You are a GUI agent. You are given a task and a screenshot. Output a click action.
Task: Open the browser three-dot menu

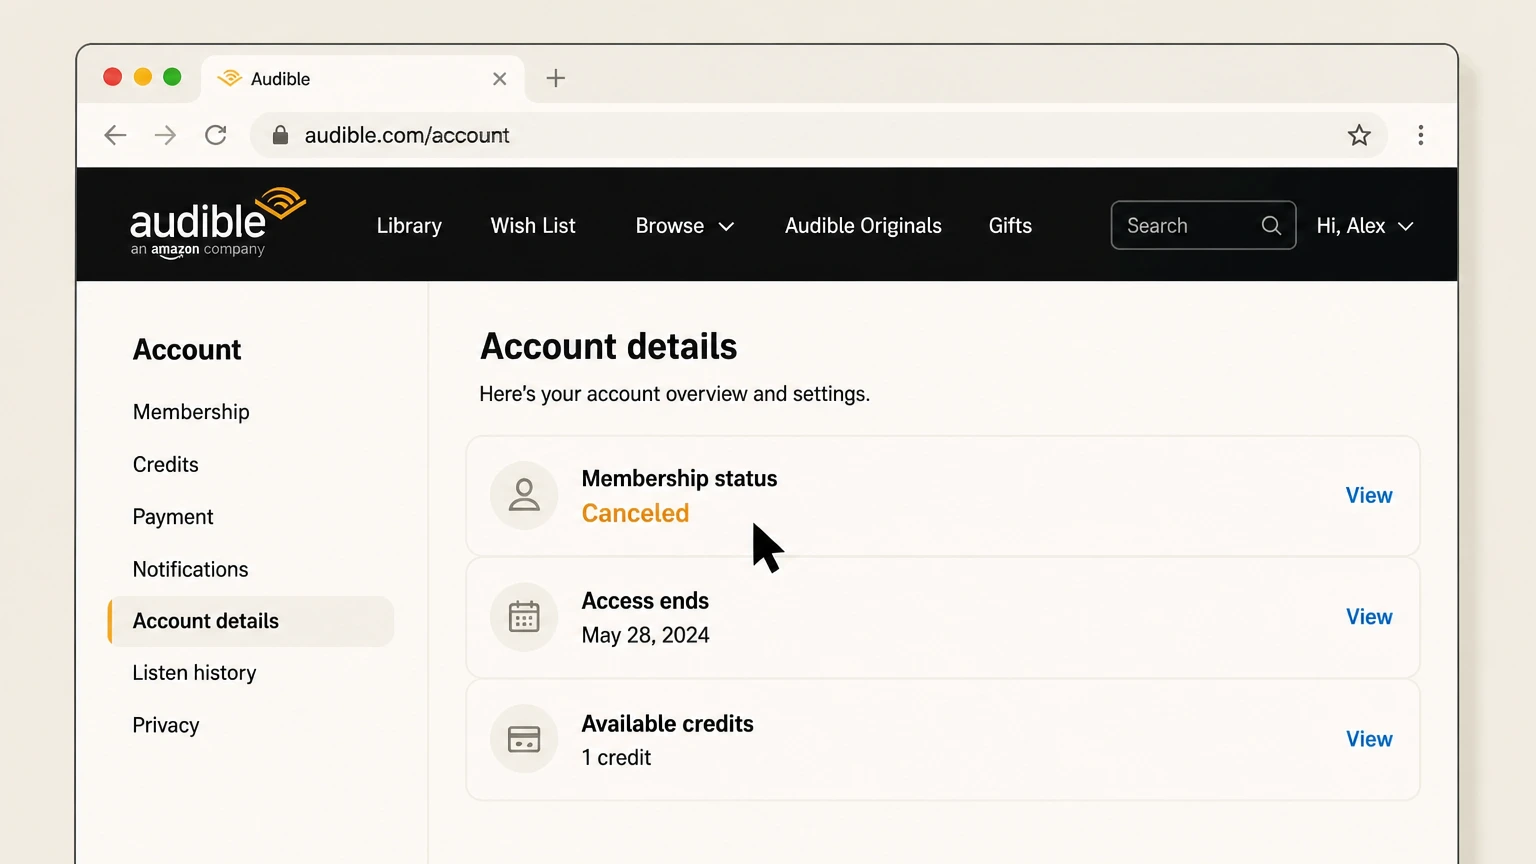pyautogui.click(x=1420, y=135)
